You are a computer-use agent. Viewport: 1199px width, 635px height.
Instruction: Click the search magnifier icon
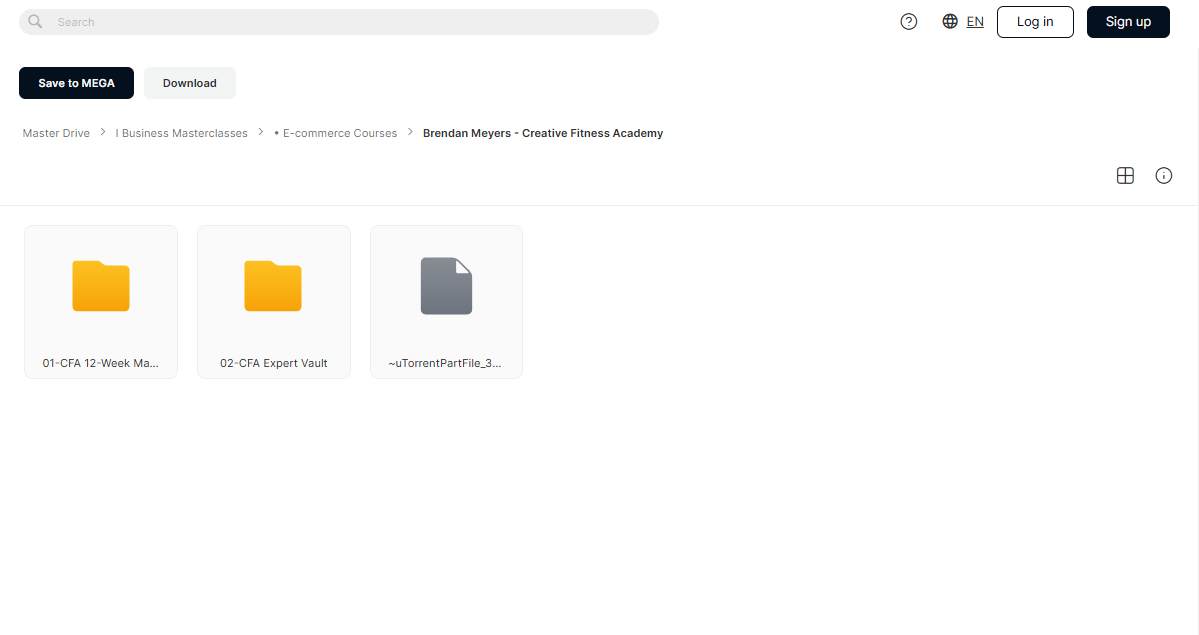(x=35, y=21)
